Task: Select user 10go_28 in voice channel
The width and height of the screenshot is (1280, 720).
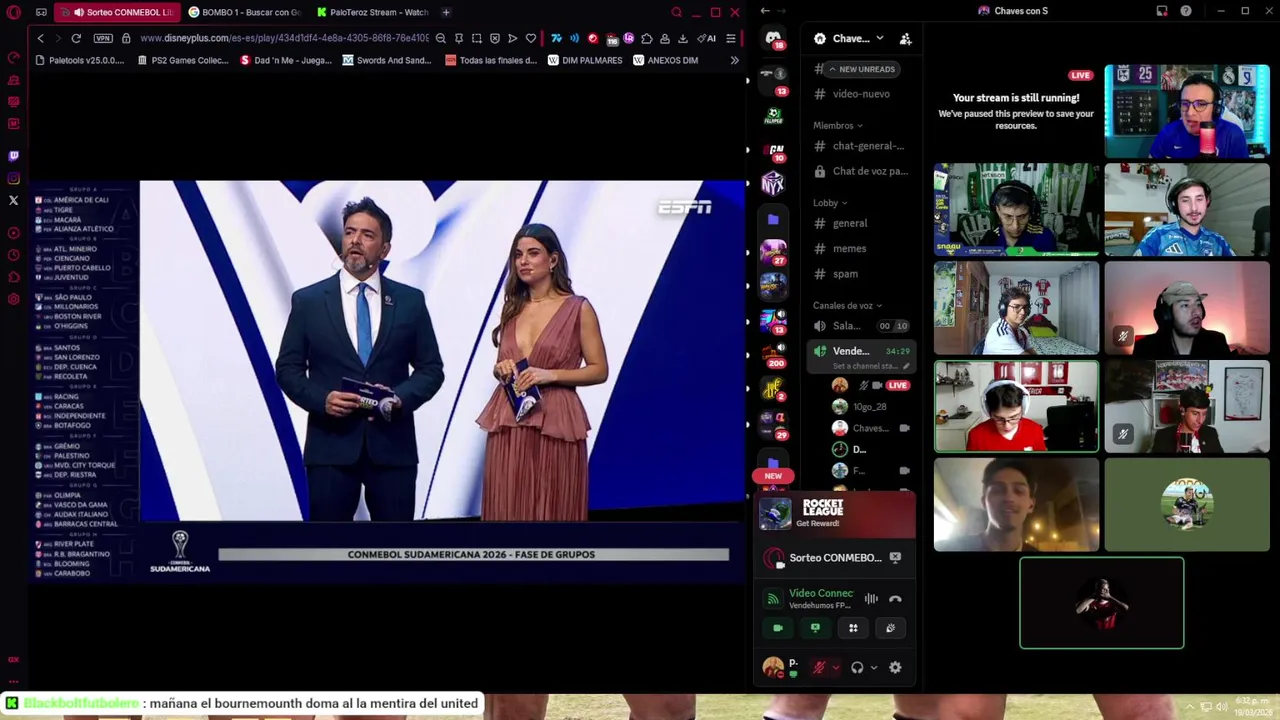Action: (870, 407)
